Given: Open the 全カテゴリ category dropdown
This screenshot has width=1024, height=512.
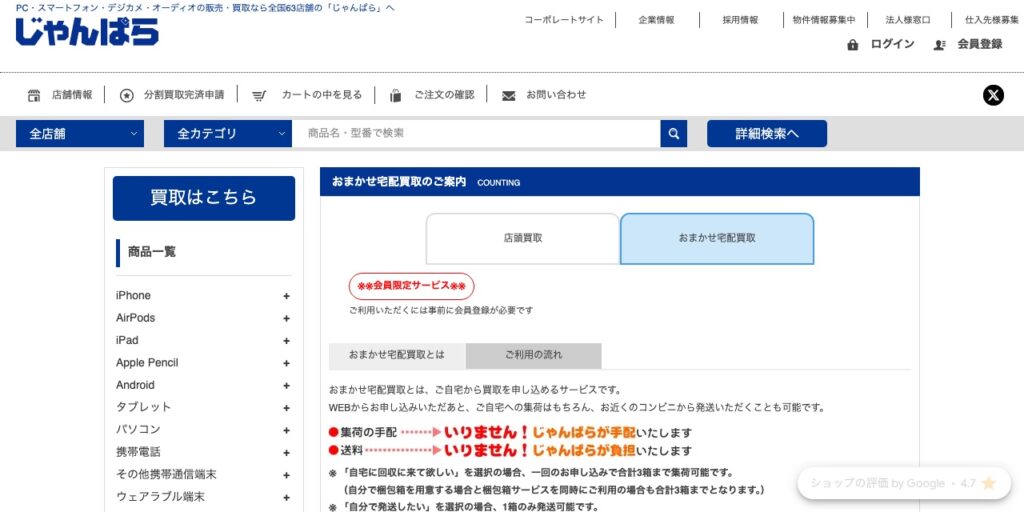Looking at the screenshot, I should tap(227, 133).
